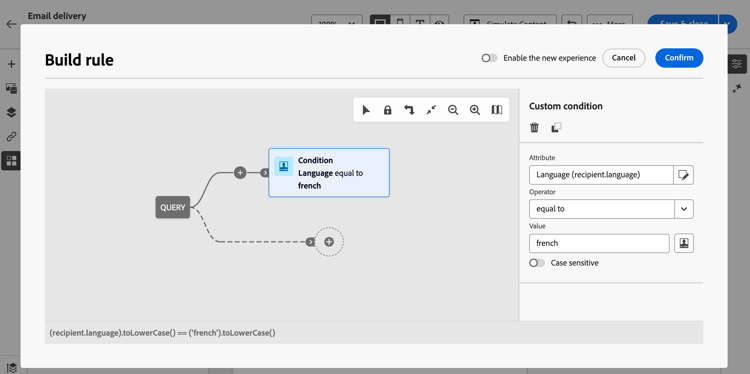The width and height of the screenshot is (750, 374).
Task: Toggle the minimap icon in canvas toolbar
Action: pos(496,110)
